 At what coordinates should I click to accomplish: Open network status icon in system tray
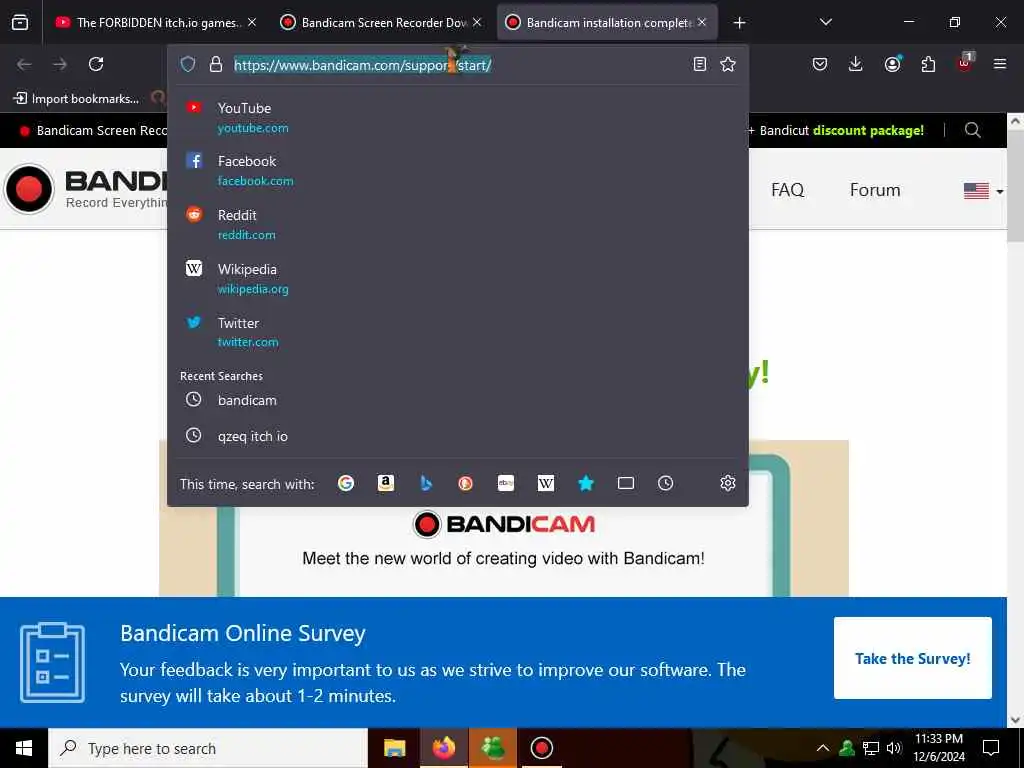[x=871, y=748]
